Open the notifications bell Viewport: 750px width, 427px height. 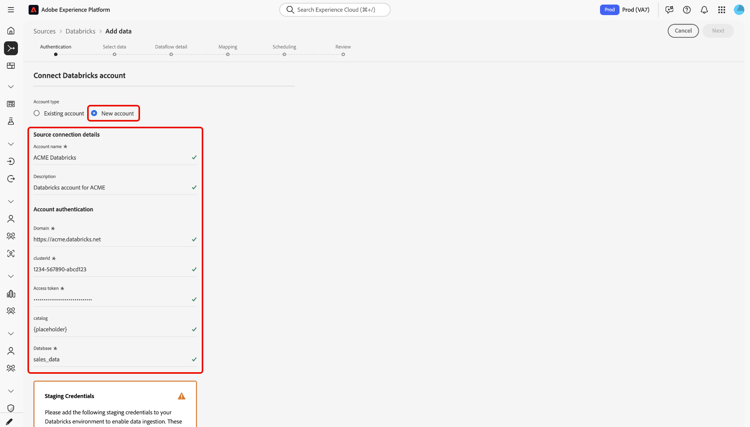[704, 10]
